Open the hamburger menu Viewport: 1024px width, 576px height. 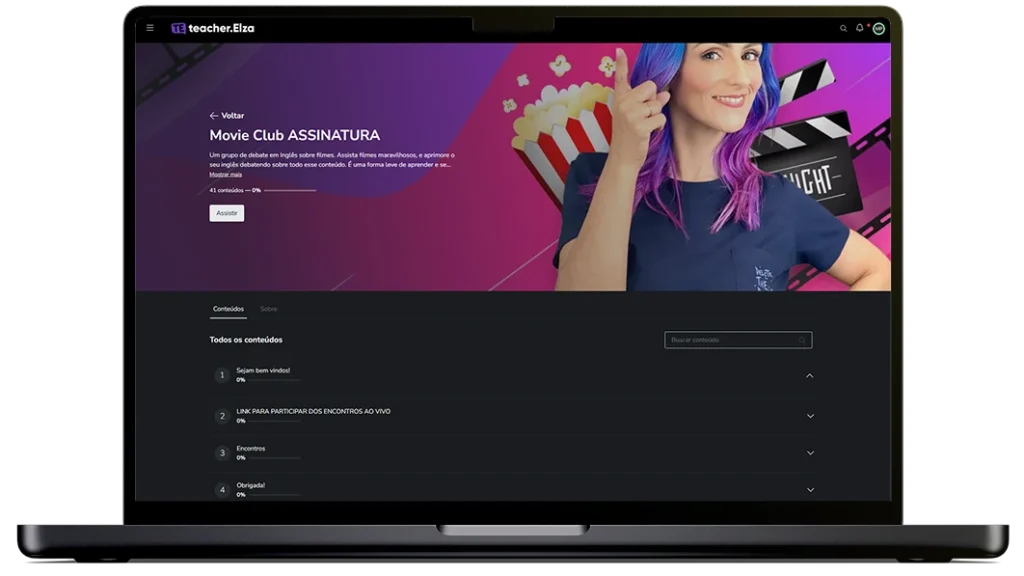pos(150,28)
